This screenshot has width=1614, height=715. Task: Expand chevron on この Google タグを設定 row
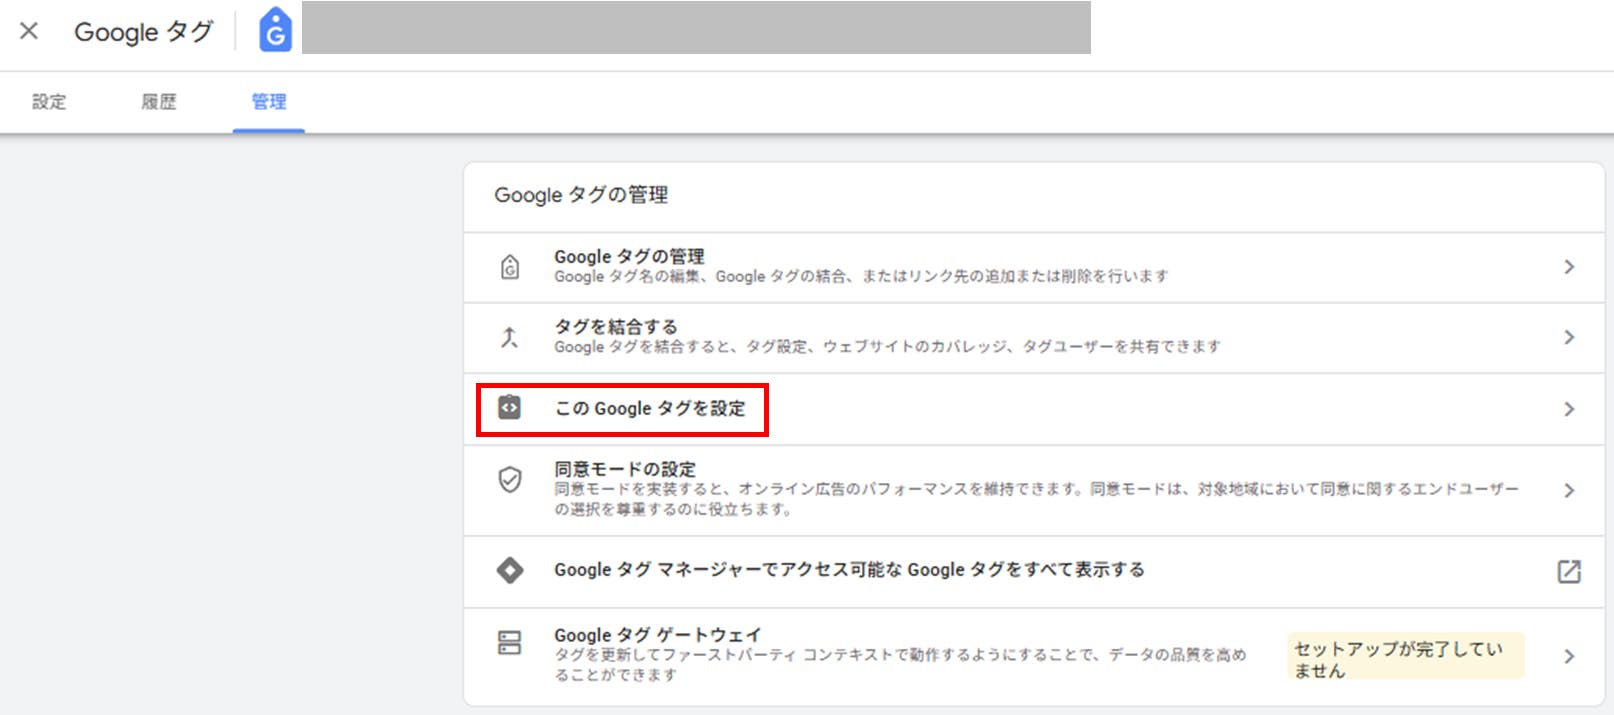(x=1569, y=409)
